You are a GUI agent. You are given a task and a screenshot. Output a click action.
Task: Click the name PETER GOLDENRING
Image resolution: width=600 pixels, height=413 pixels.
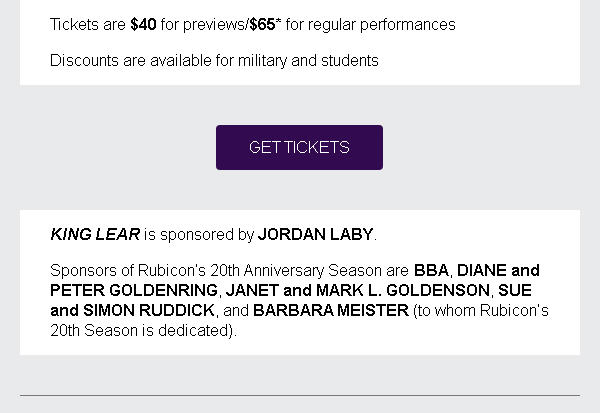tap(134, 290)
